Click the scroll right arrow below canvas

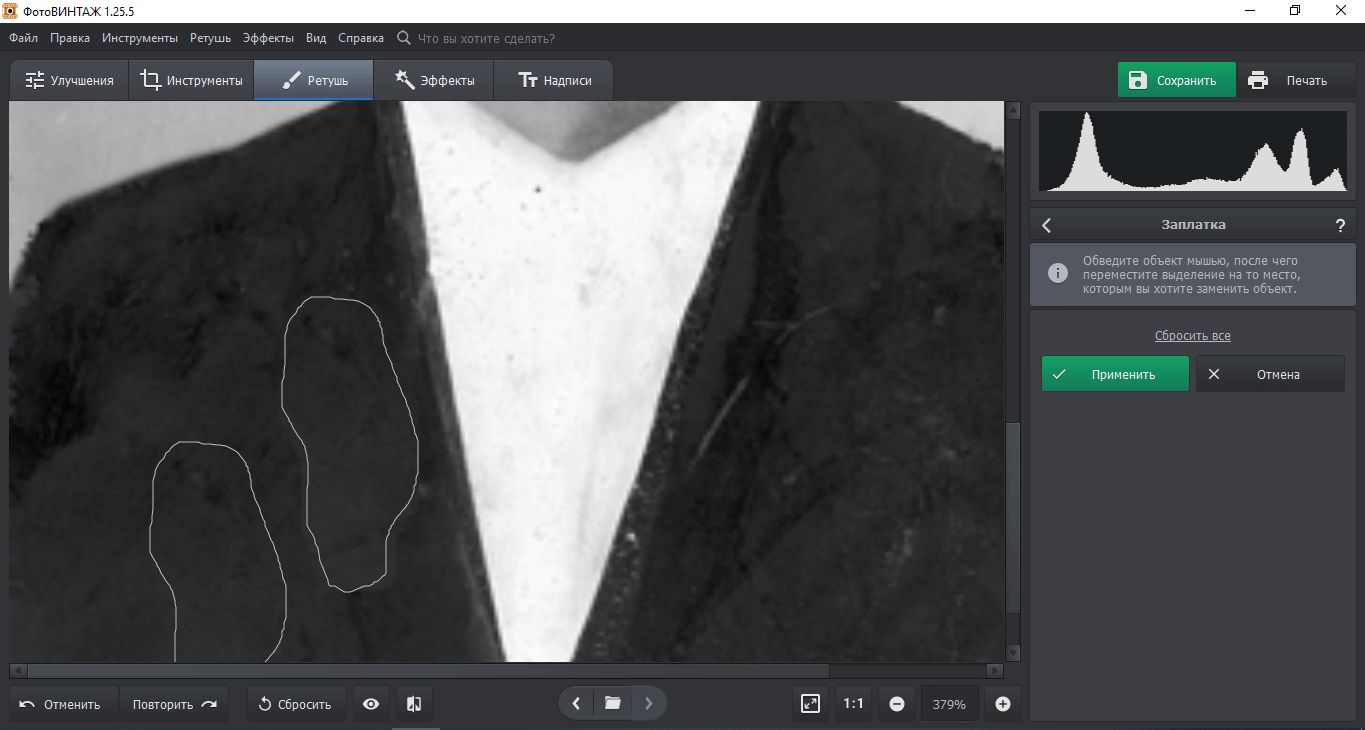tap(994, 671)
